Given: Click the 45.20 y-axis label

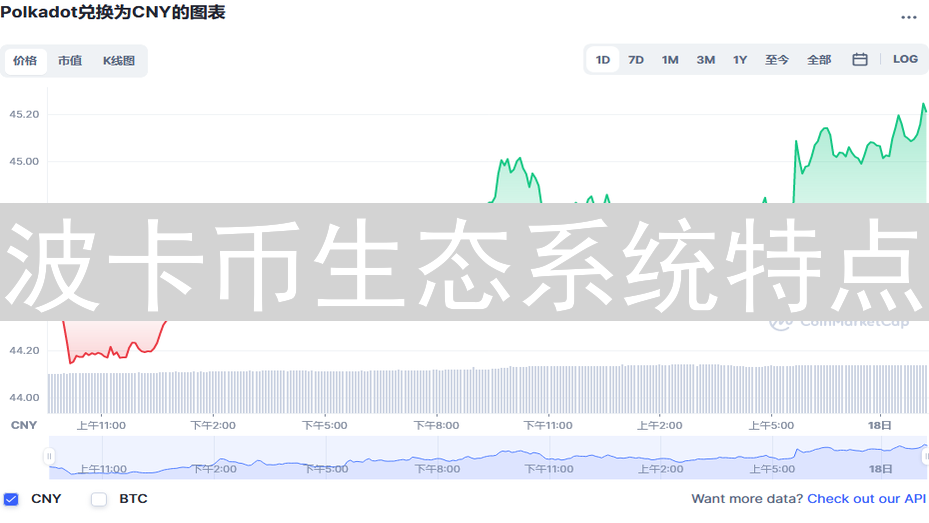Looking at the screenshot, I should tap(24, 114).
